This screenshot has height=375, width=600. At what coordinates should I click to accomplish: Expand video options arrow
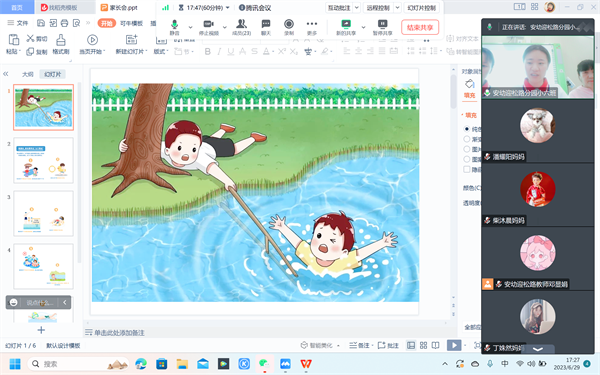coord(225,27)
